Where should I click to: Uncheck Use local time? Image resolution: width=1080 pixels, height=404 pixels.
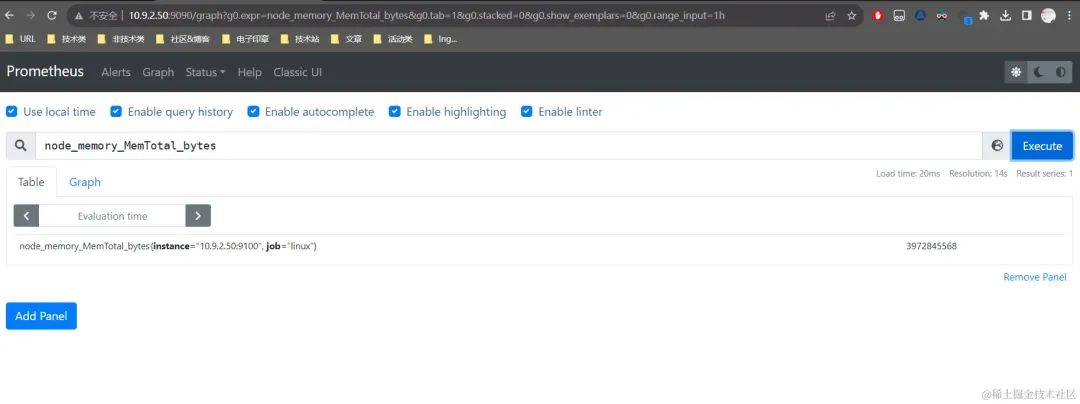point(12,111)
